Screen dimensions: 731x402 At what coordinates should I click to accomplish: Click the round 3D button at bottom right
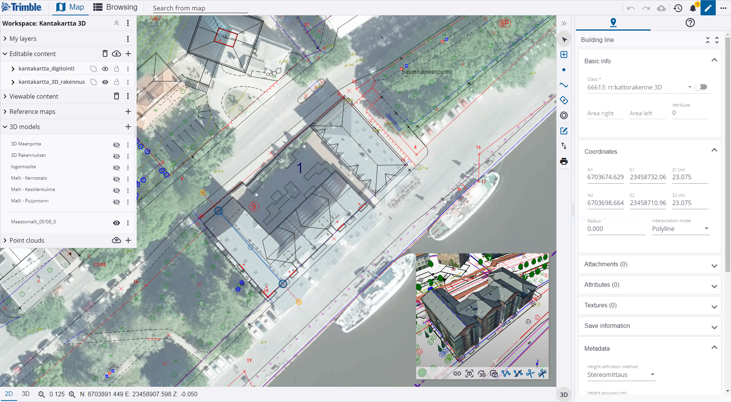click(564, 395)
